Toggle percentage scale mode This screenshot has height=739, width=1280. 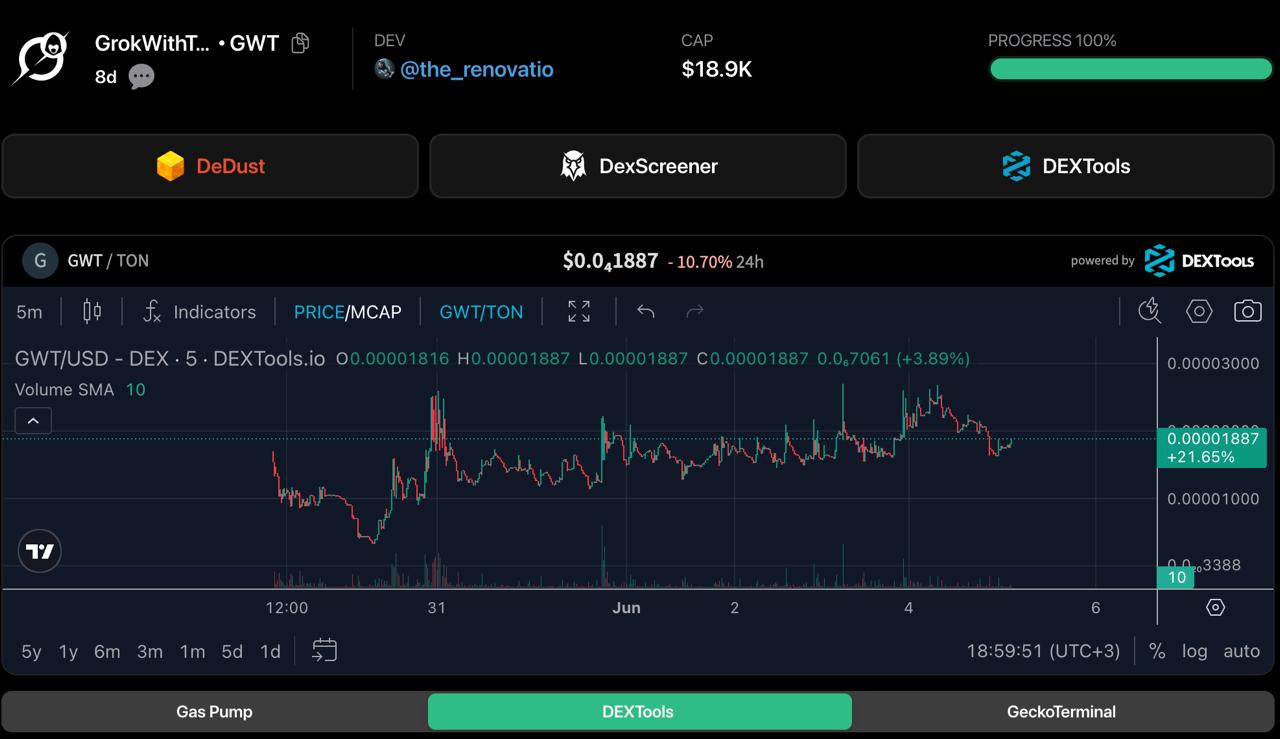tap(1157, 651)
